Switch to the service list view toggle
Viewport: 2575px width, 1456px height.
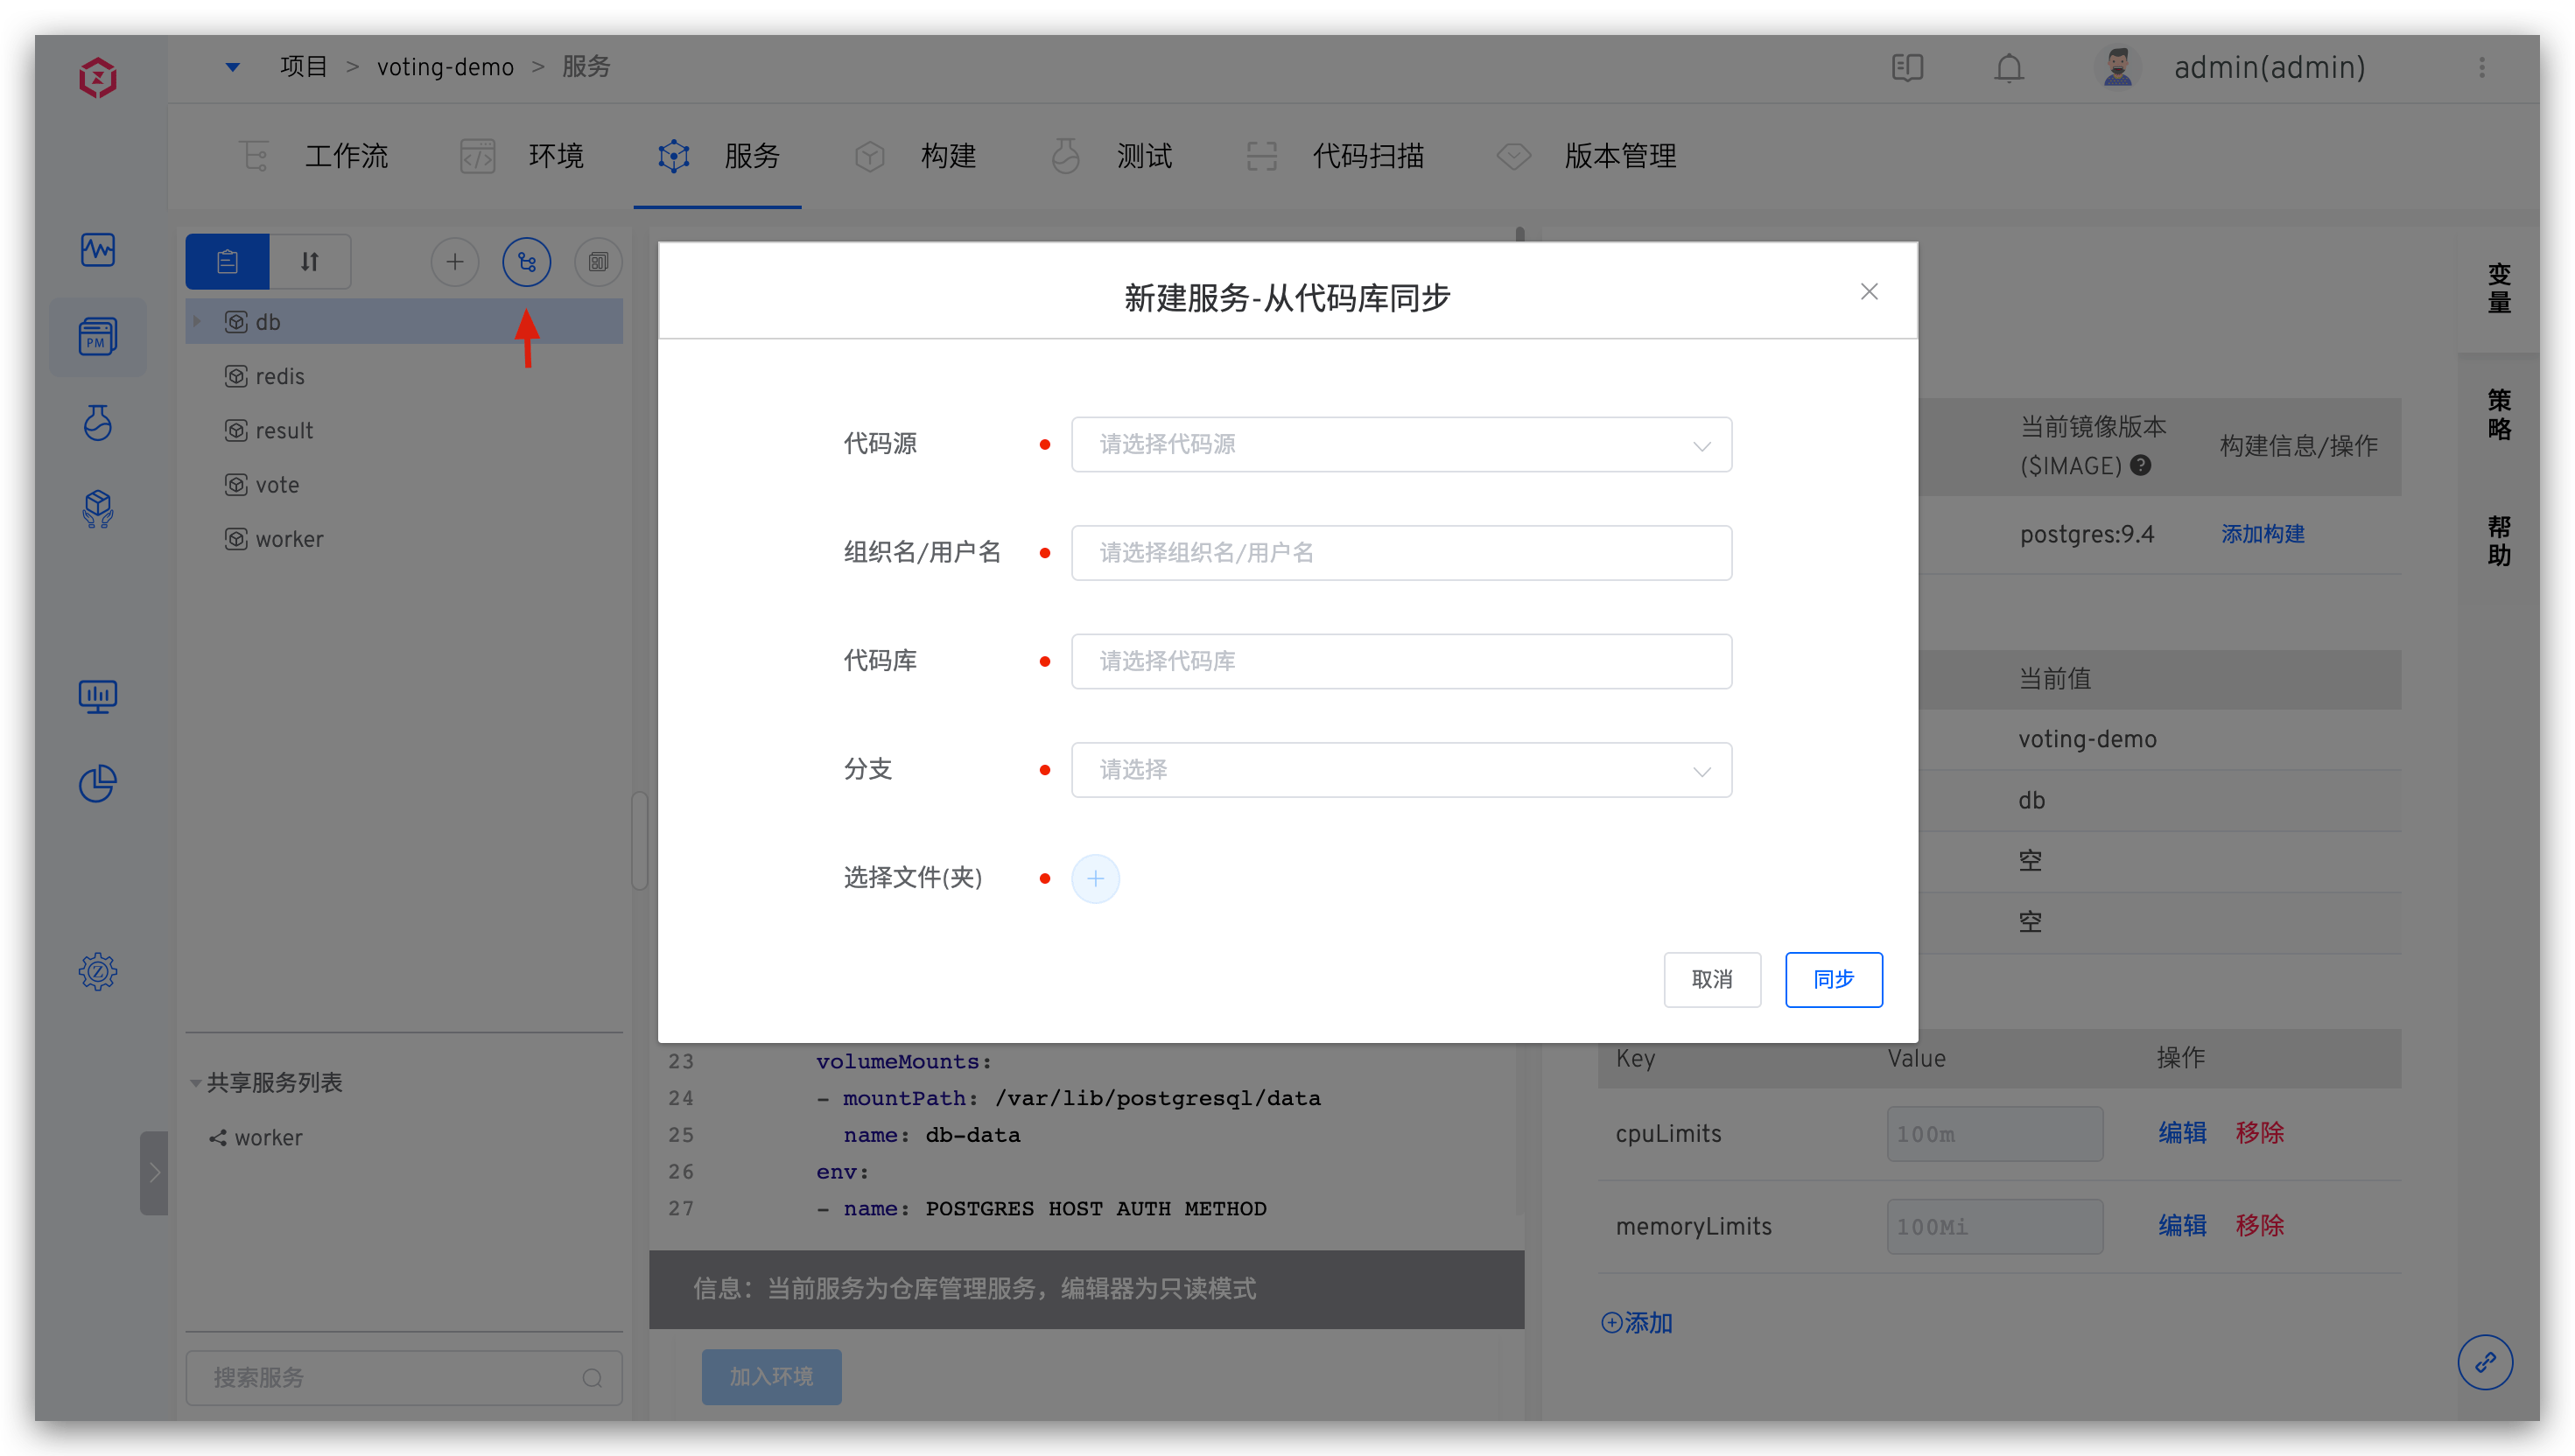coord(227,262)
